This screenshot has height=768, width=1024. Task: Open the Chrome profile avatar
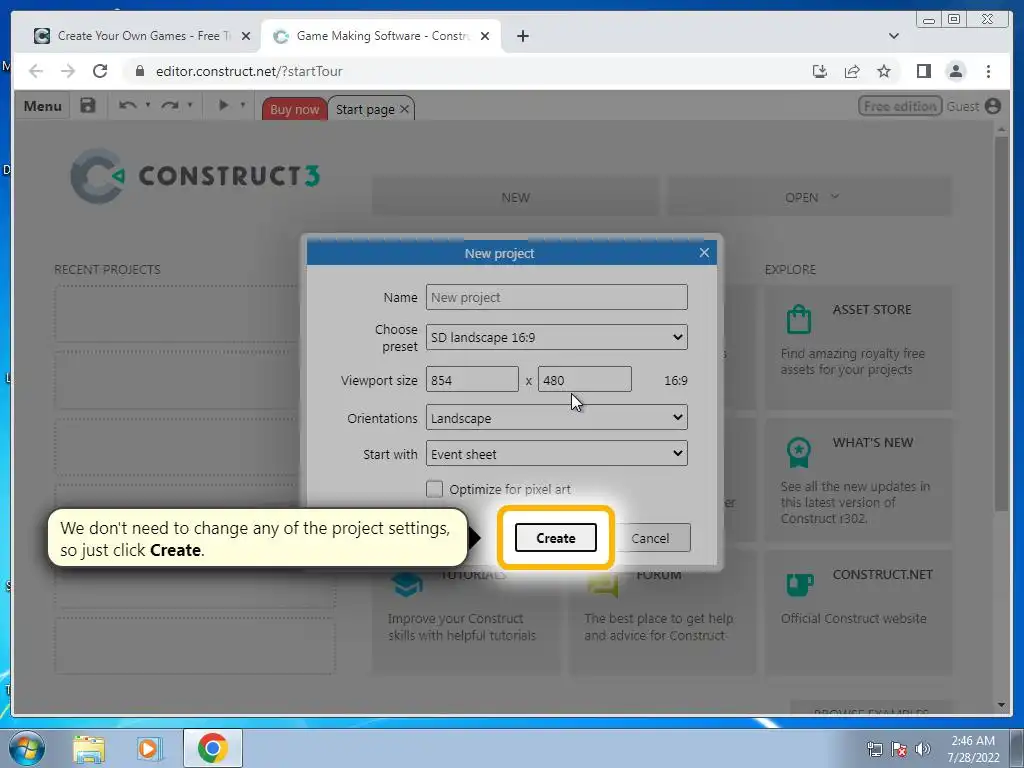955,71
